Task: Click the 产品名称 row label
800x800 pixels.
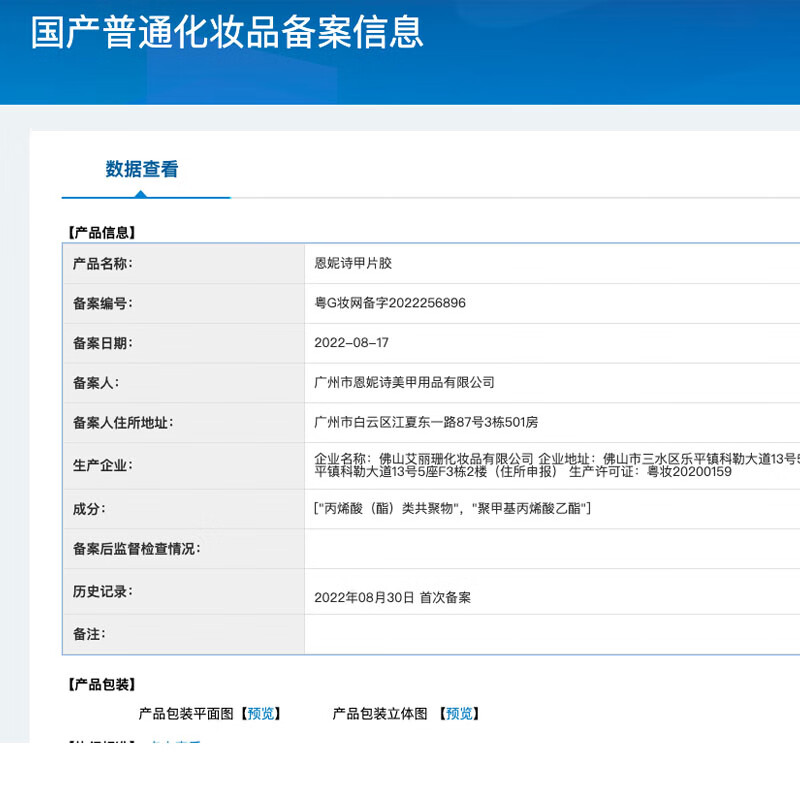Action: pyautogui.click(x=102, y=263)
